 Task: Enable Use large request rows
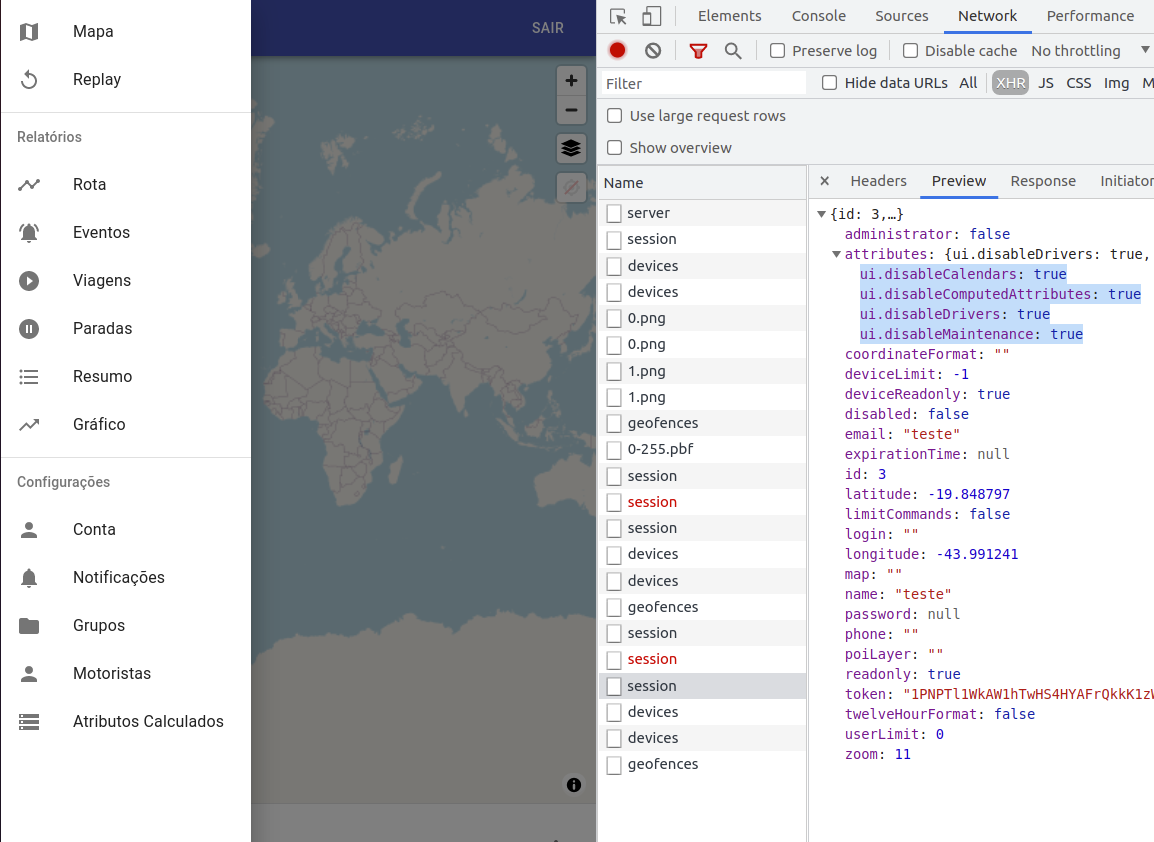(613, 116)
